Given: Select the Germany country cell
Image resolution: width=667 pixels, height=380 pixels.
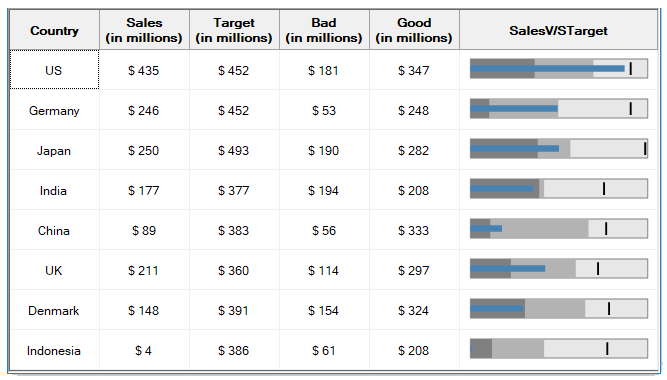Looking at the screenshot, I should tap(54, 110).
